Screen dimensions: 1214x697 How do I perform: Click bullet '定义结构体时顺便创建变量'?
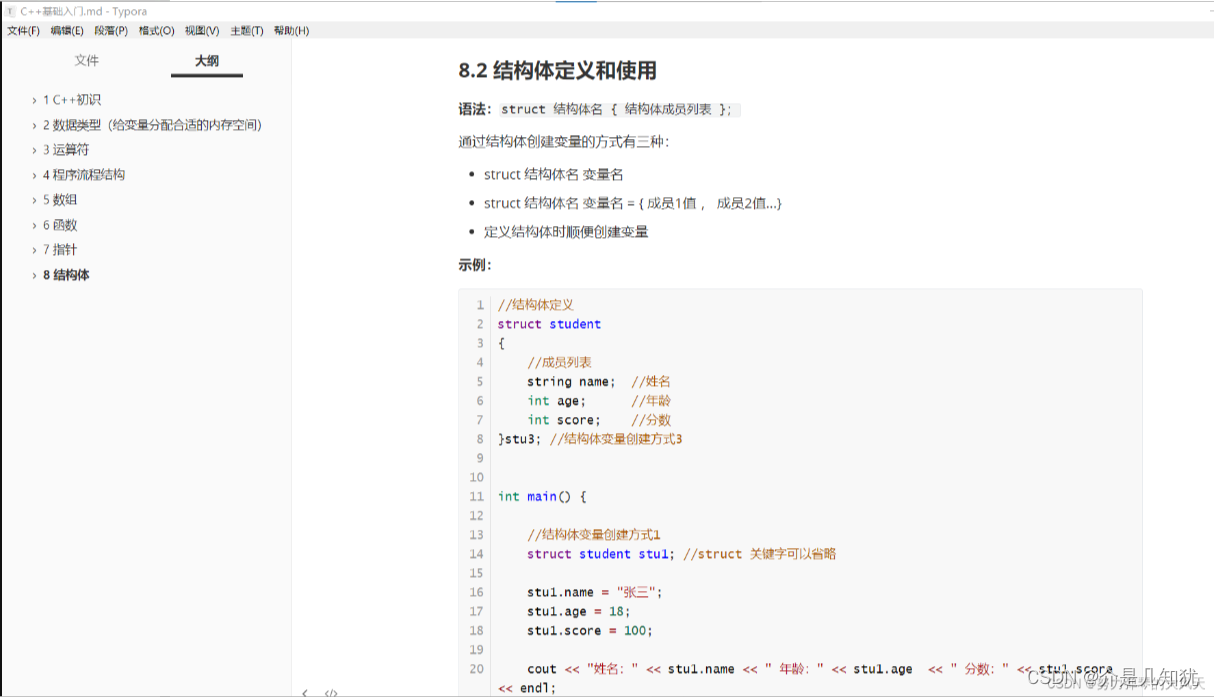coord(566,232)
